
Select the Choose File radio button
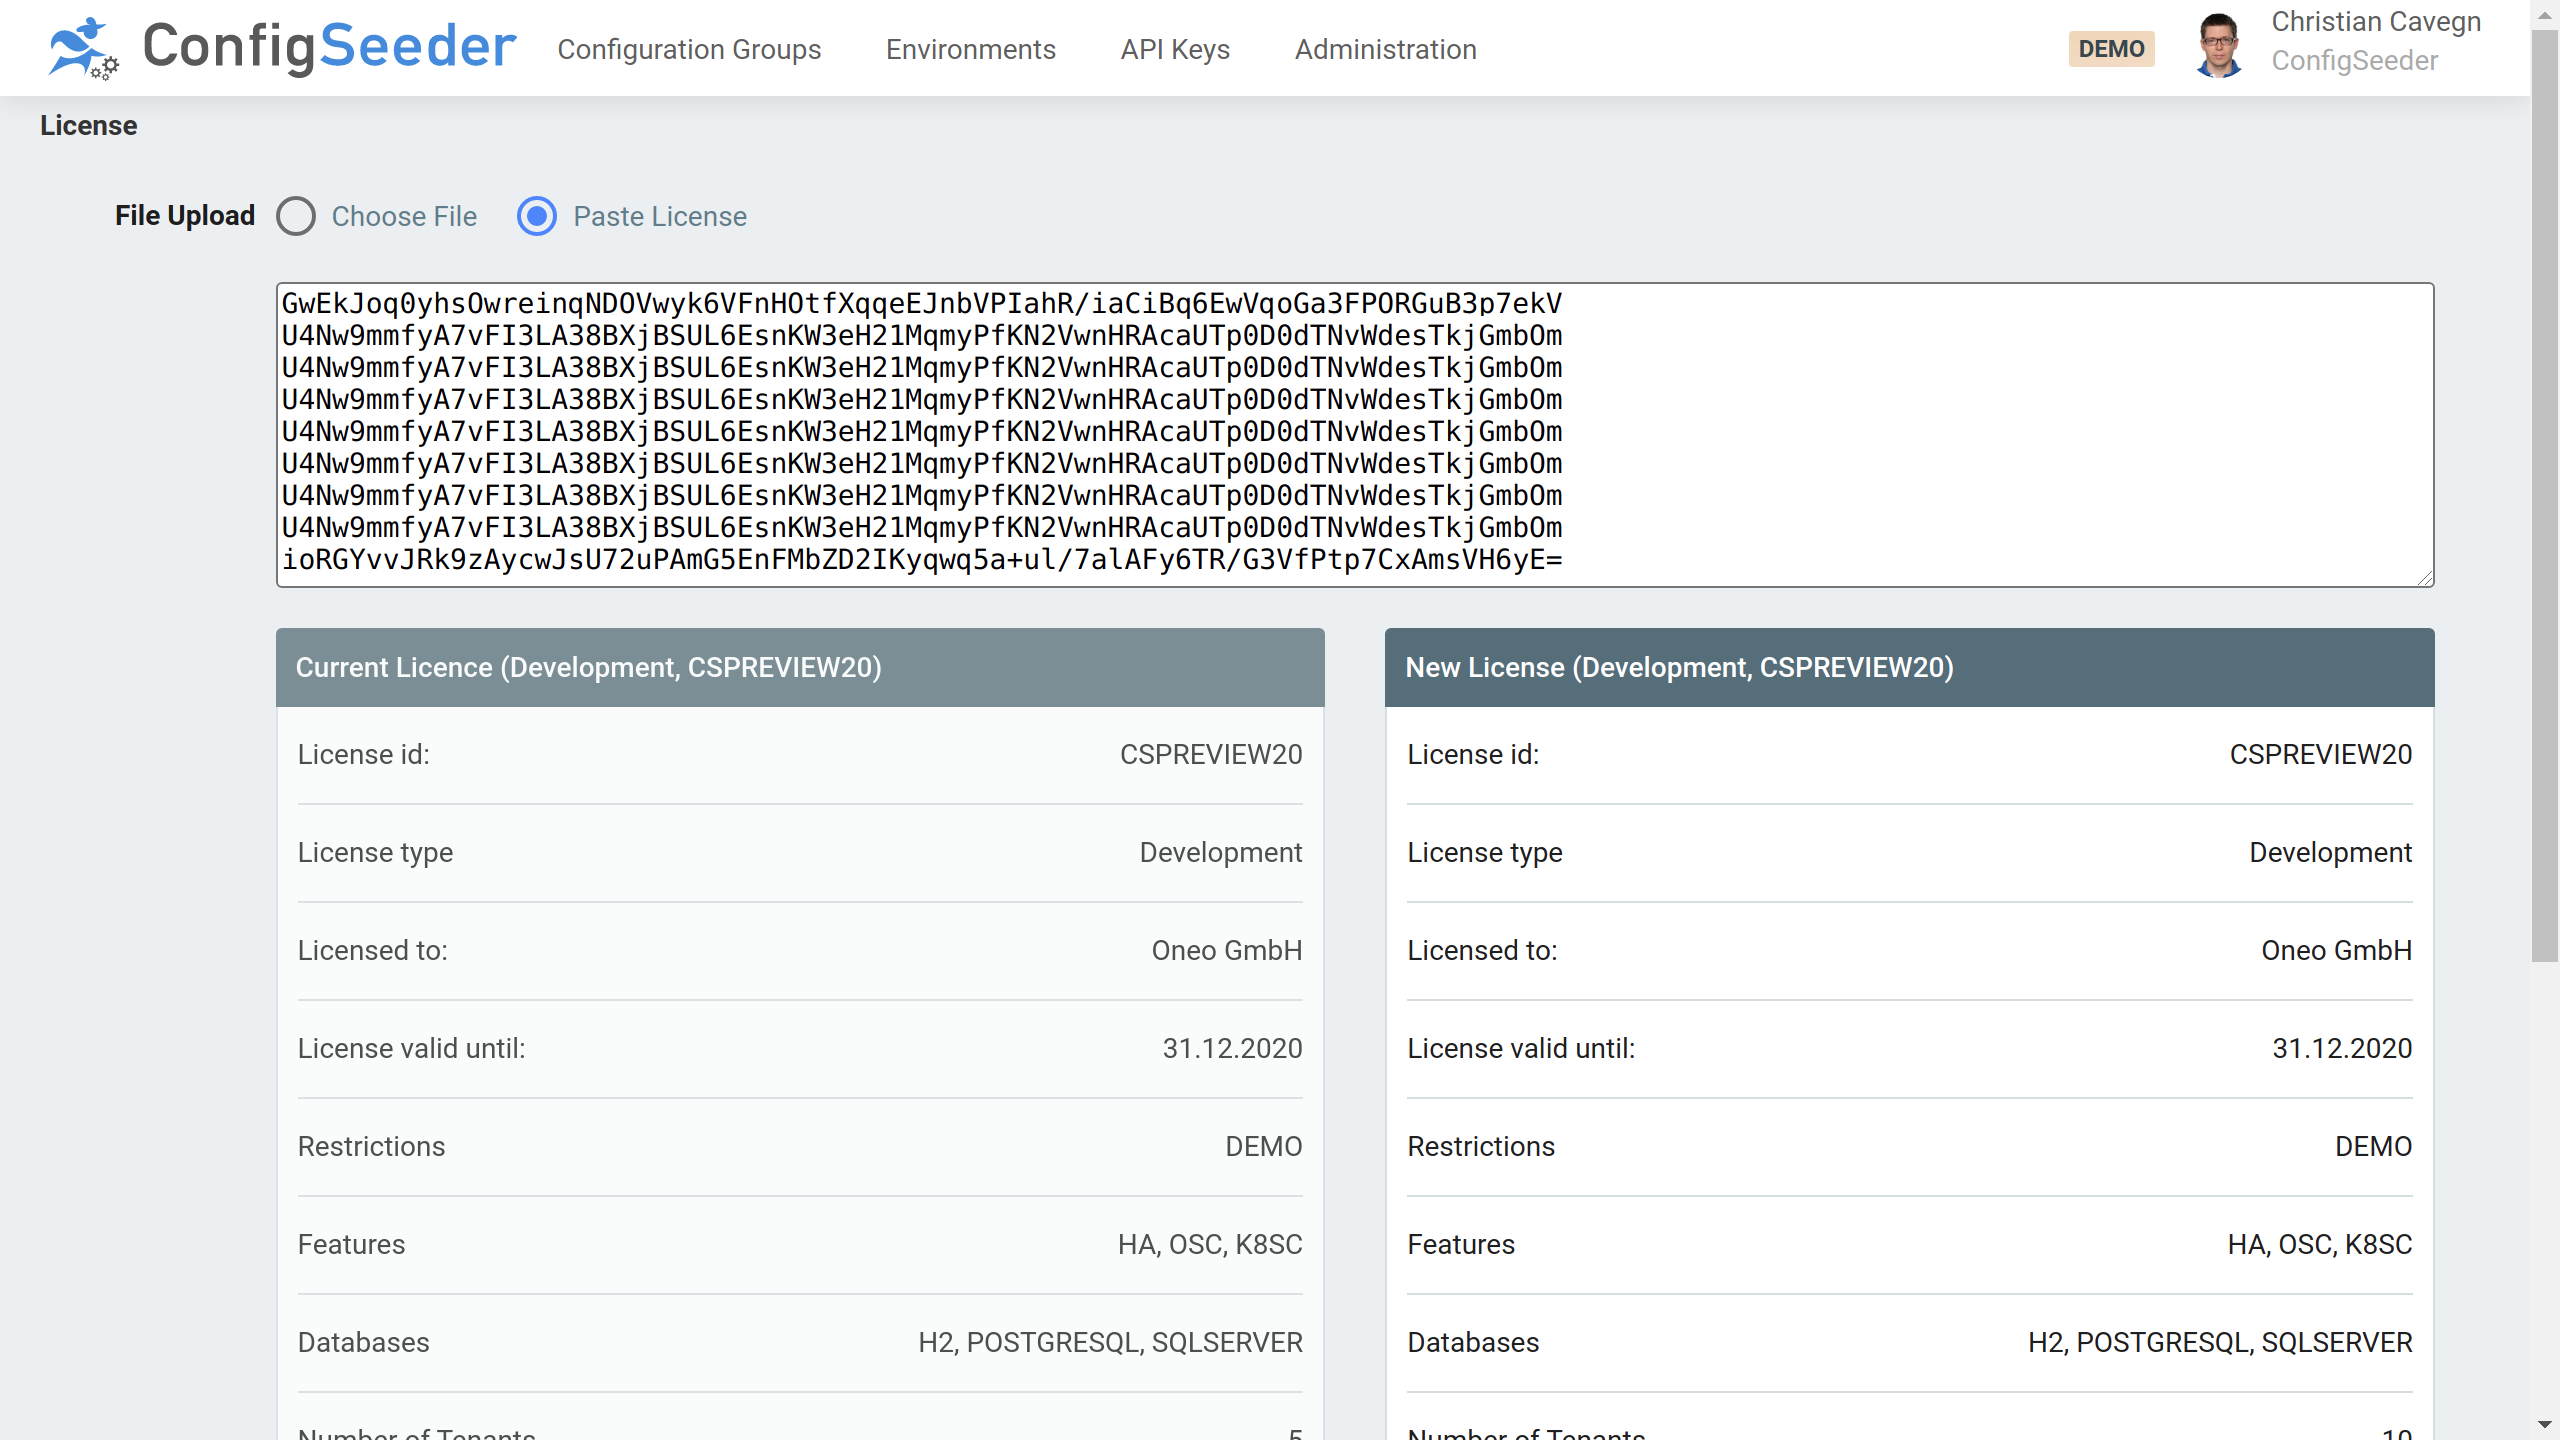[x=296, y=216]
